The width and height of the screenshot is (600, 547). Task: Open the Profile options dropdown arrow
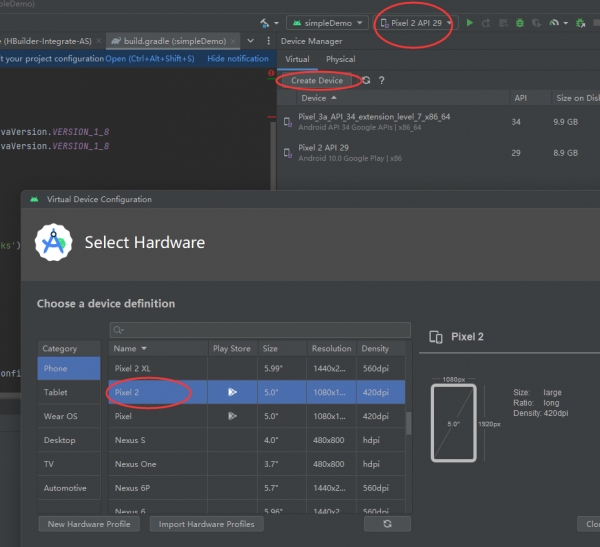tap(566, 23)
